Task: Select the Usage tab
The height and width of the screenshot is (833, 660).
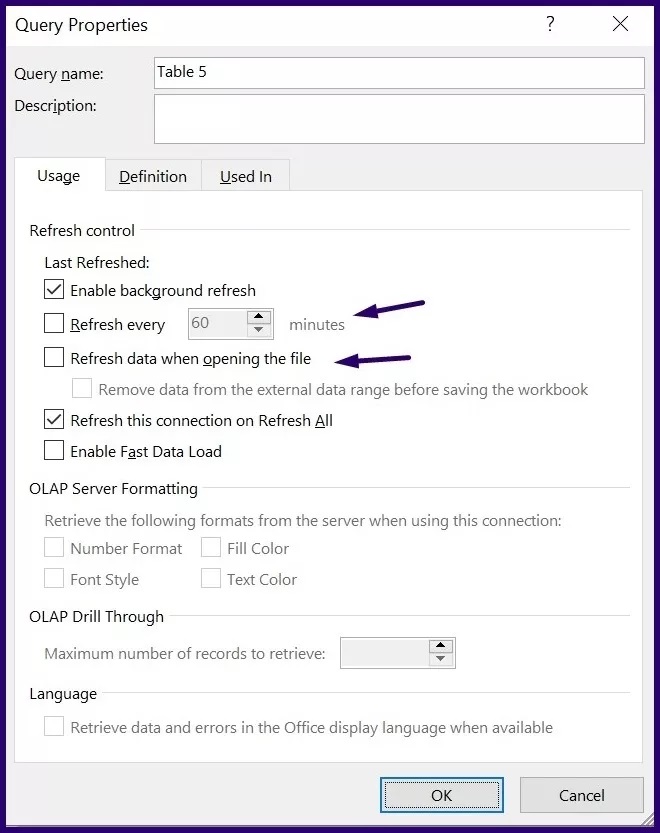Action: (59, 175)
